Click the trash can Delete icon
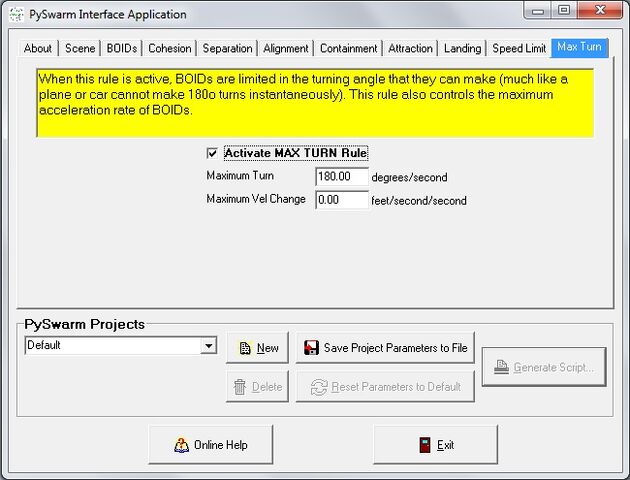Viewport: 630px width, 480px height. pyautogui.click(x=240, y=387)
